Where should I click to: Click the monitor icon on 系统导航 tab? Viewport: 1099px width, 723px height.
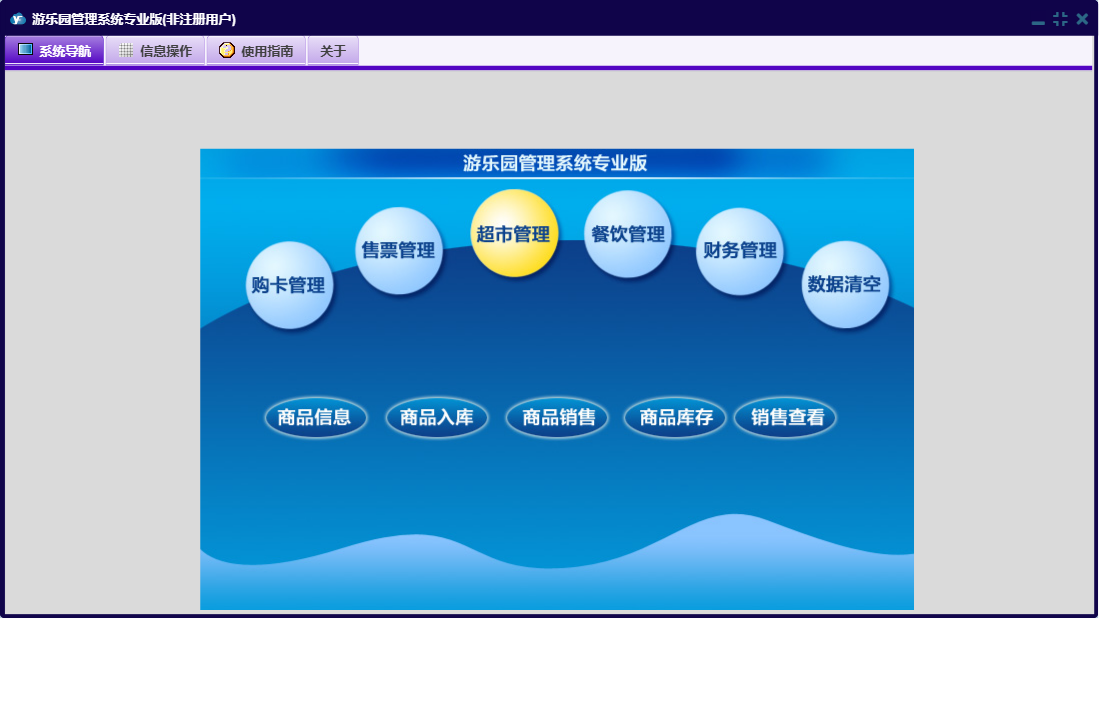pos(25,50)
